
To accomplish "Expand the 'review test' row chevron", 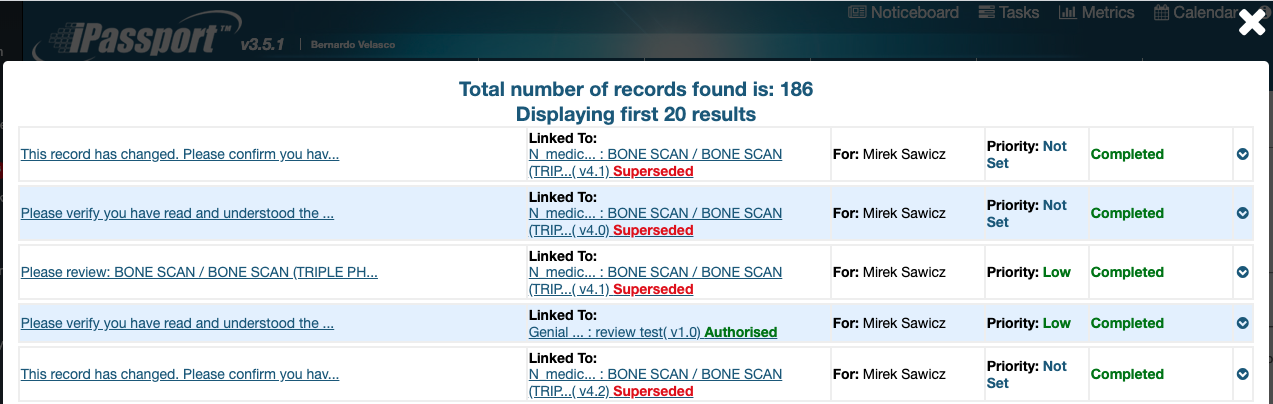I will click(x=1242, y=323).
